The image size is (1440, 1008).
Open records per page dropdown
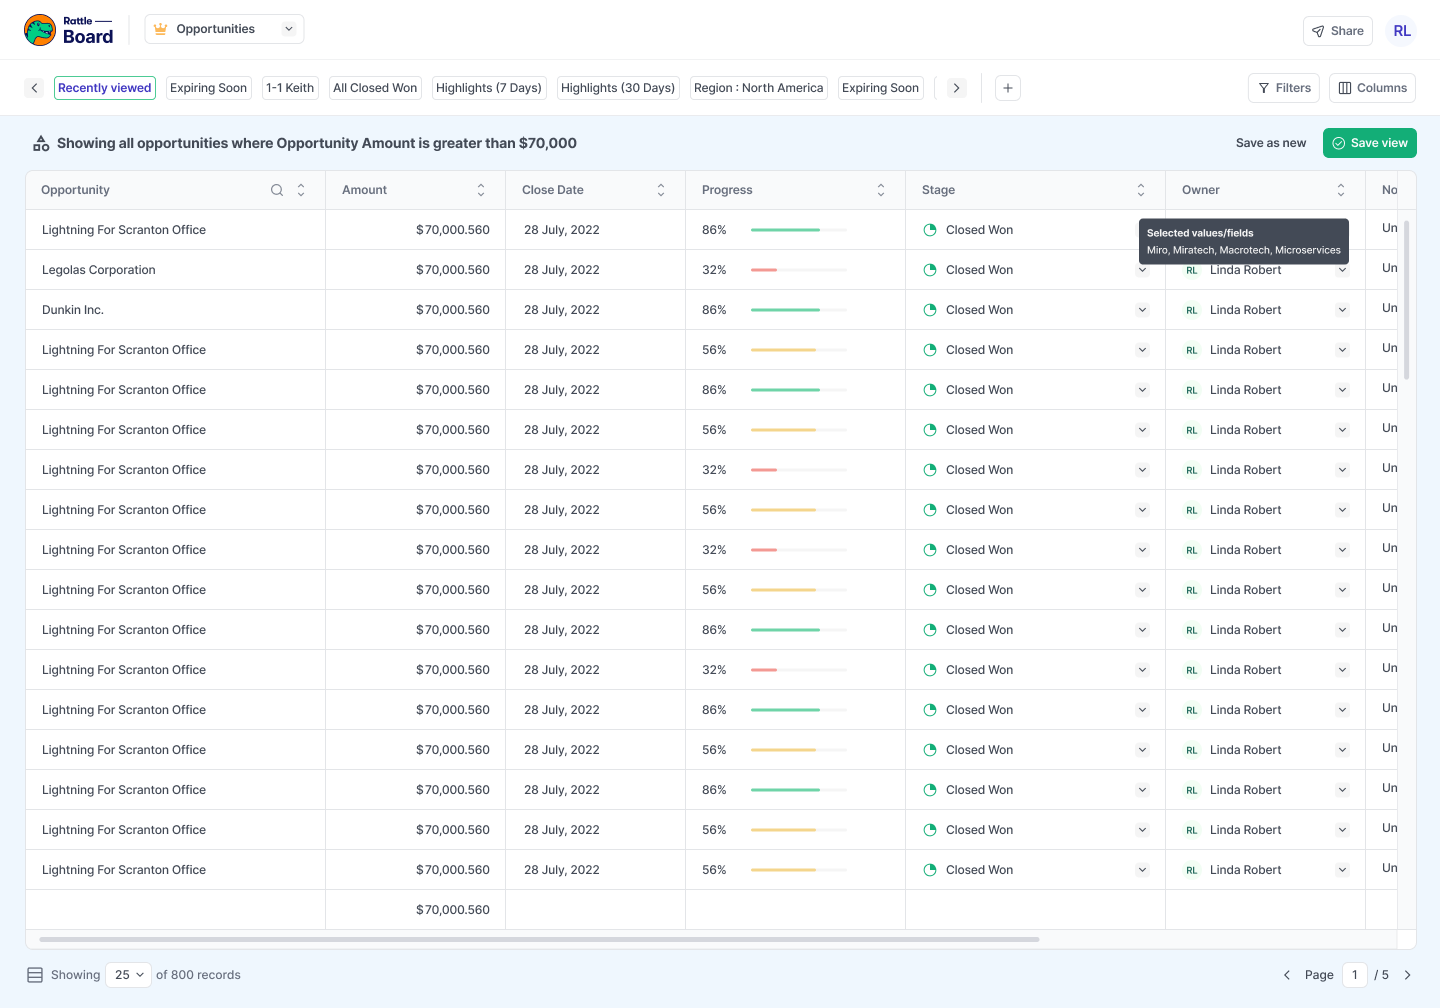[129, 975]
